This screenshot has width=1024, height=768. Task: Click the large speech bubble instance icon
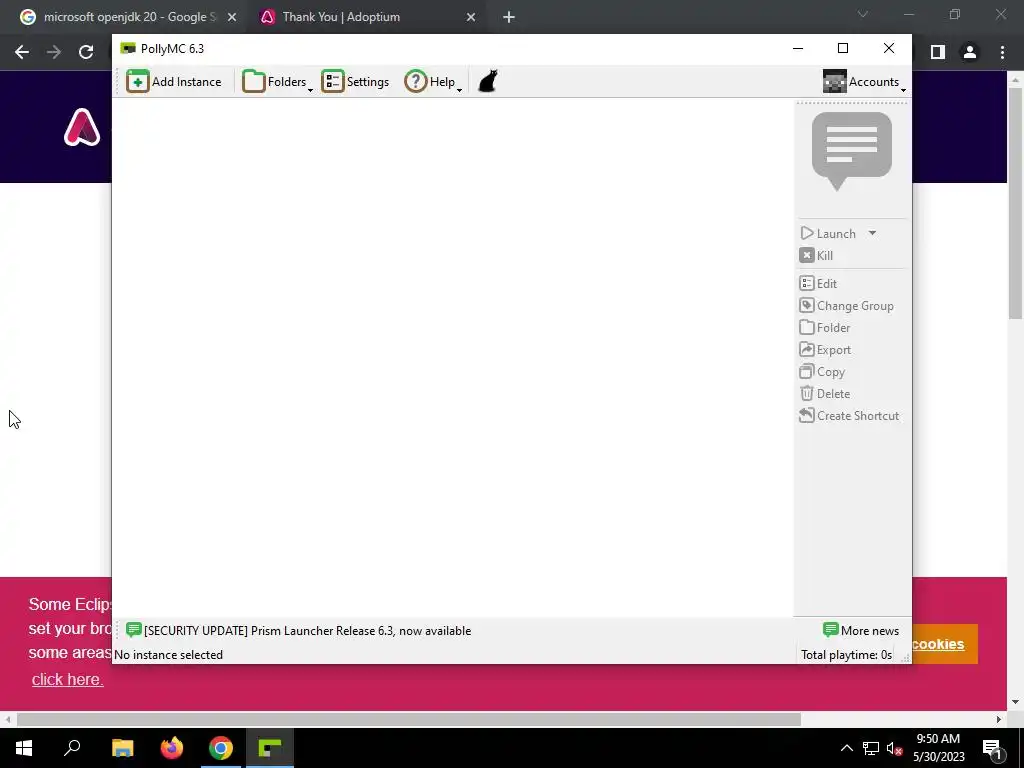click(852, 152)
